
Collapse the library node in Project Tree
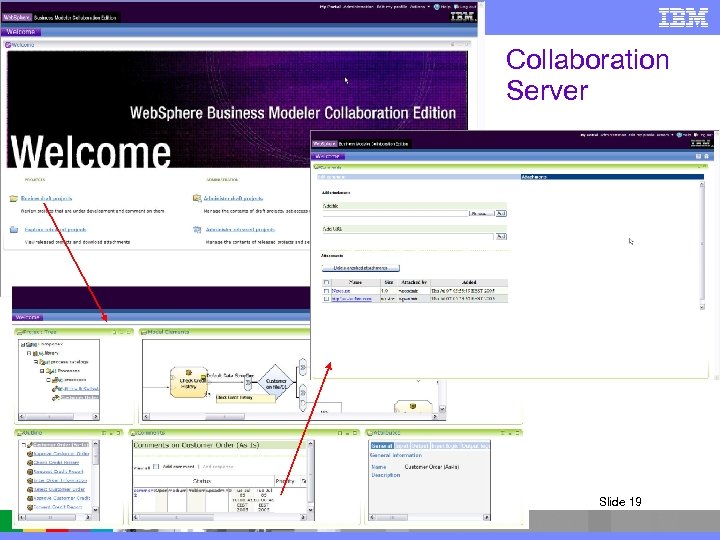click(x=28, y=354)
